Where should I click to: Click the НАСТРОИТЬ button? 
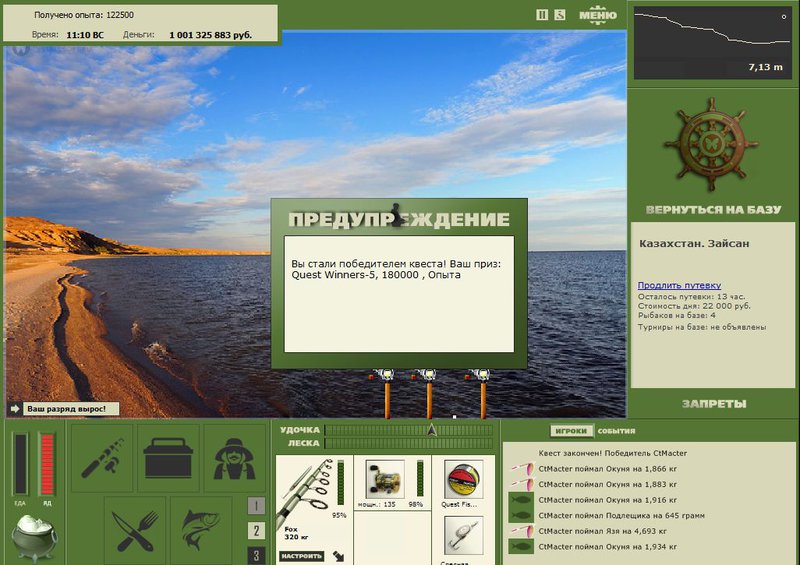point(302,556)
